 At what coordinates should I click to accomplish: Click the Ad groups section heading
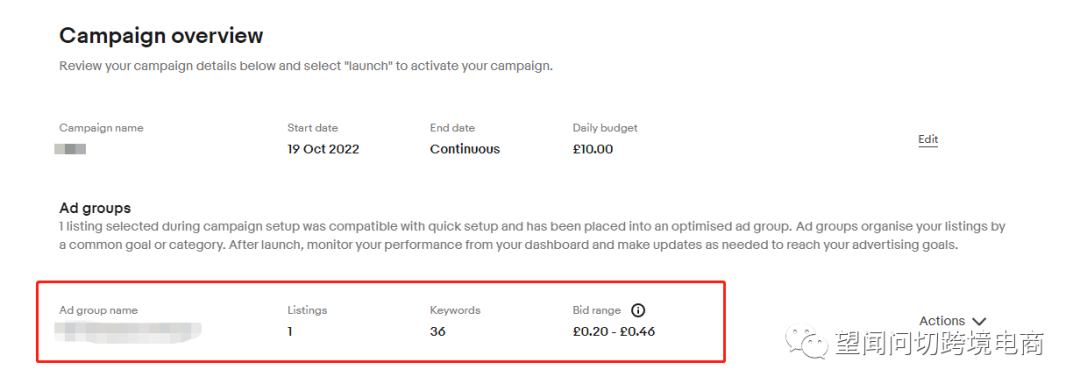[95, 208]
